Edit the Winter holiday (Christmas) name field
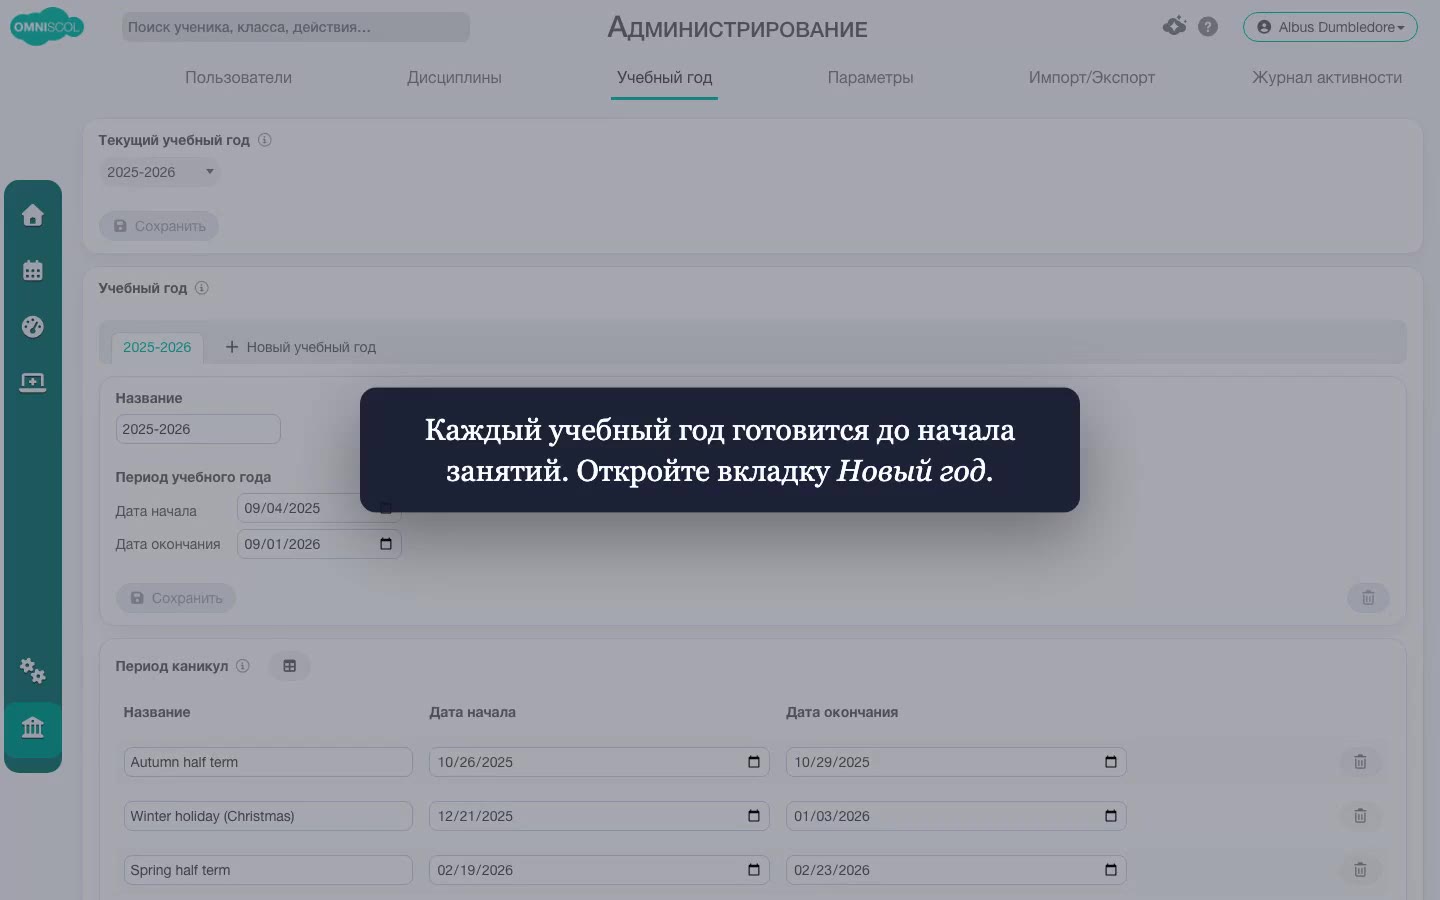 coord(268,816)
